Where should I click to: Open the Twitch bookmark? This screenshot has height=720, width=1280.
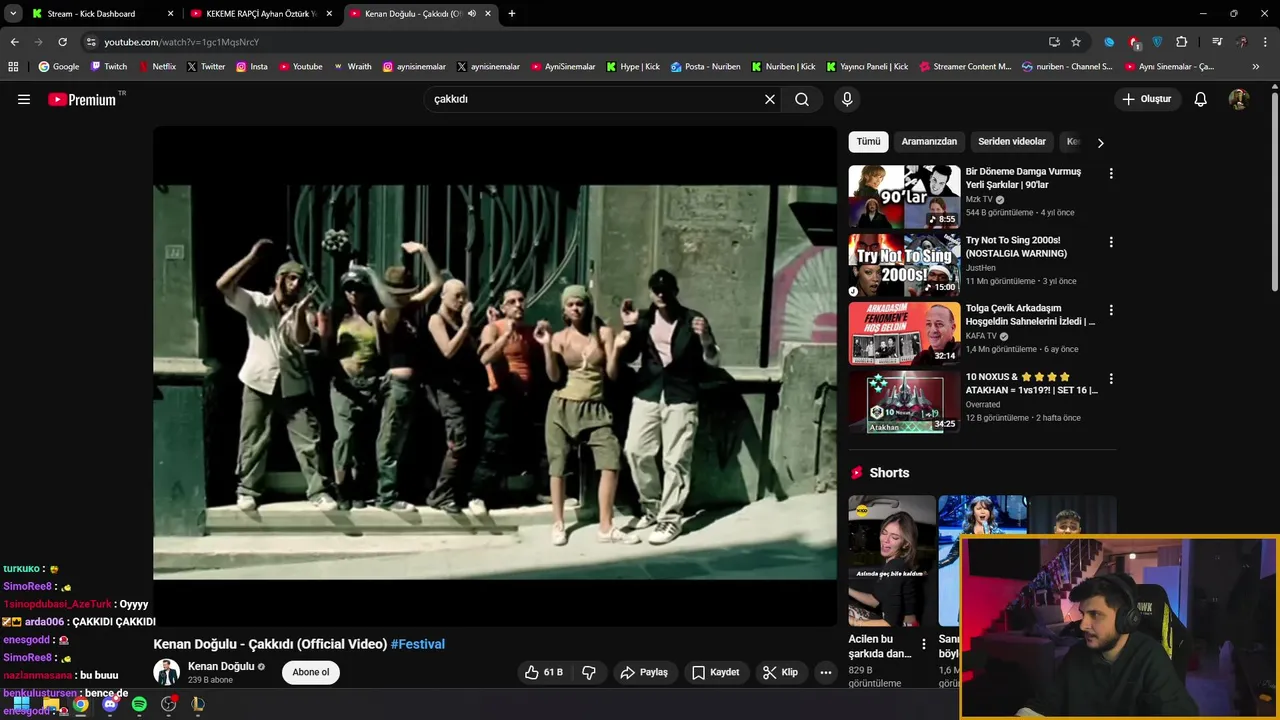(109, 67)
